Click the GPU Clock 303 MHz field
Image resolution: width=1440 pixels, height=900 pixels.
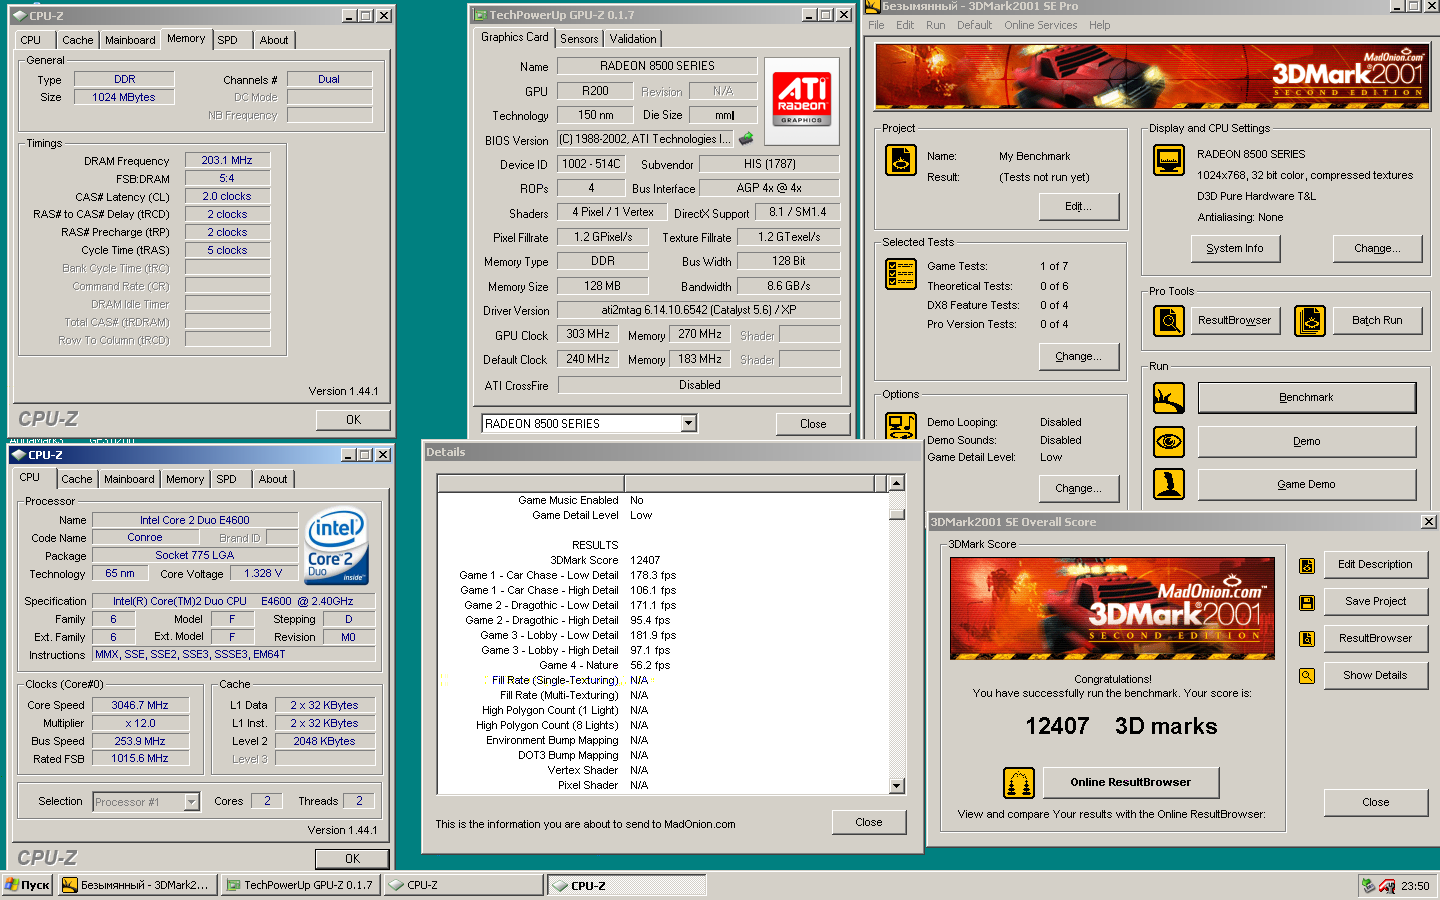(588, 335)
